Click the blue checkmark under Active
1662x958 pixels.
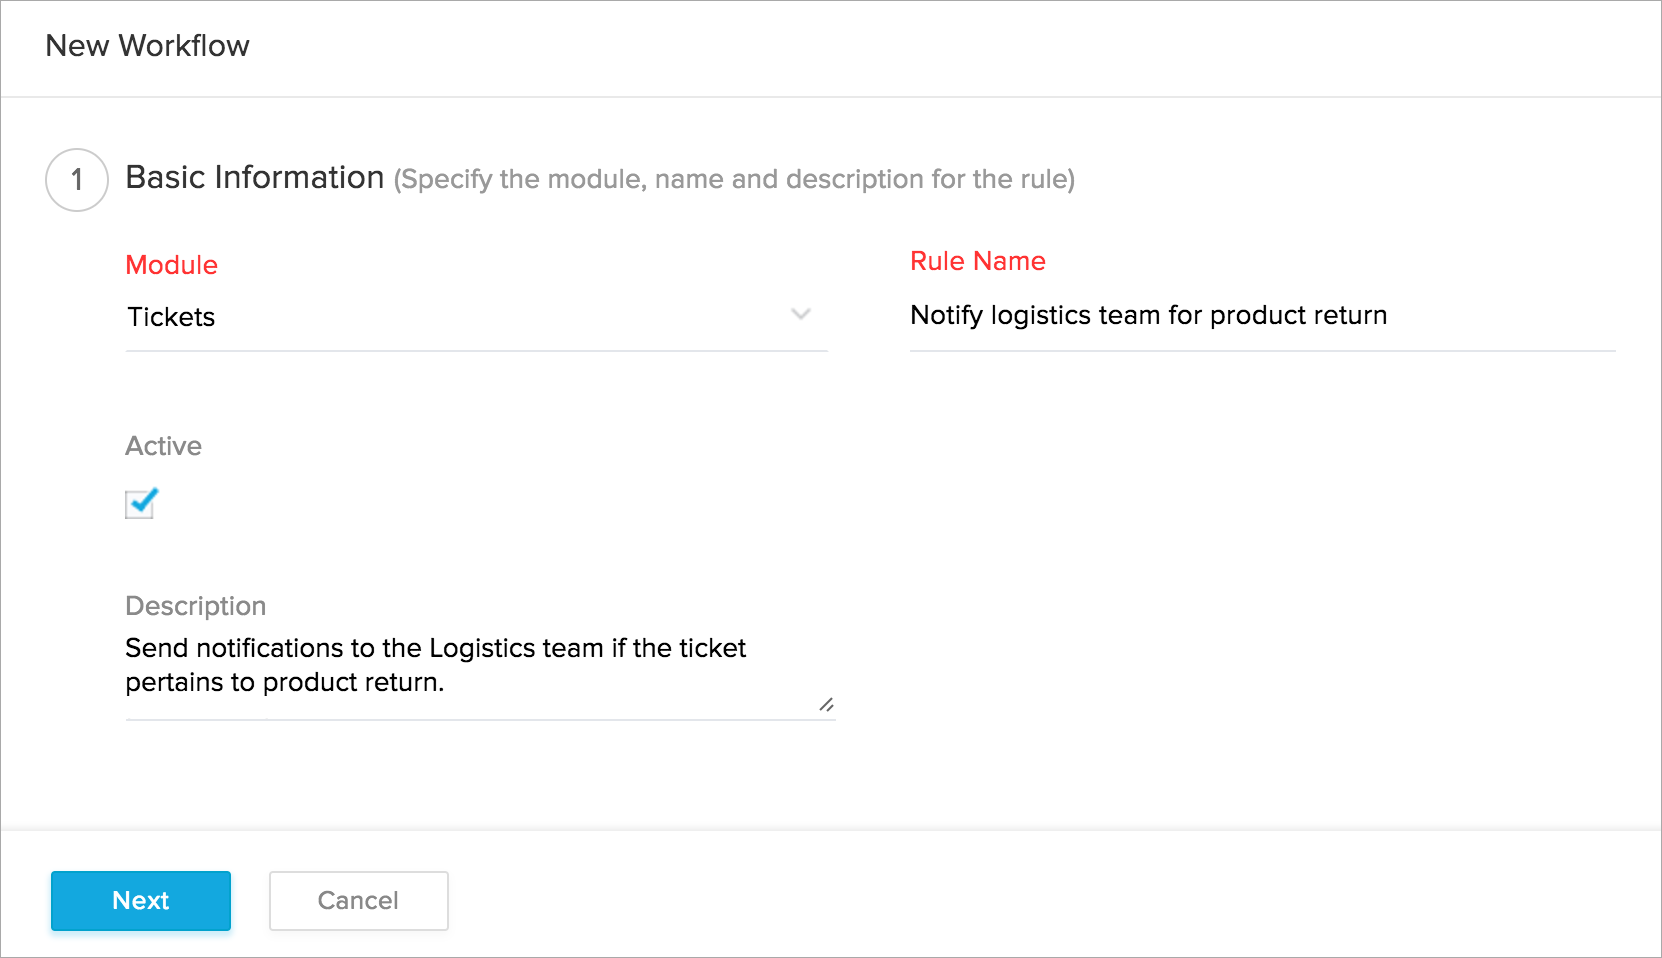144,499
